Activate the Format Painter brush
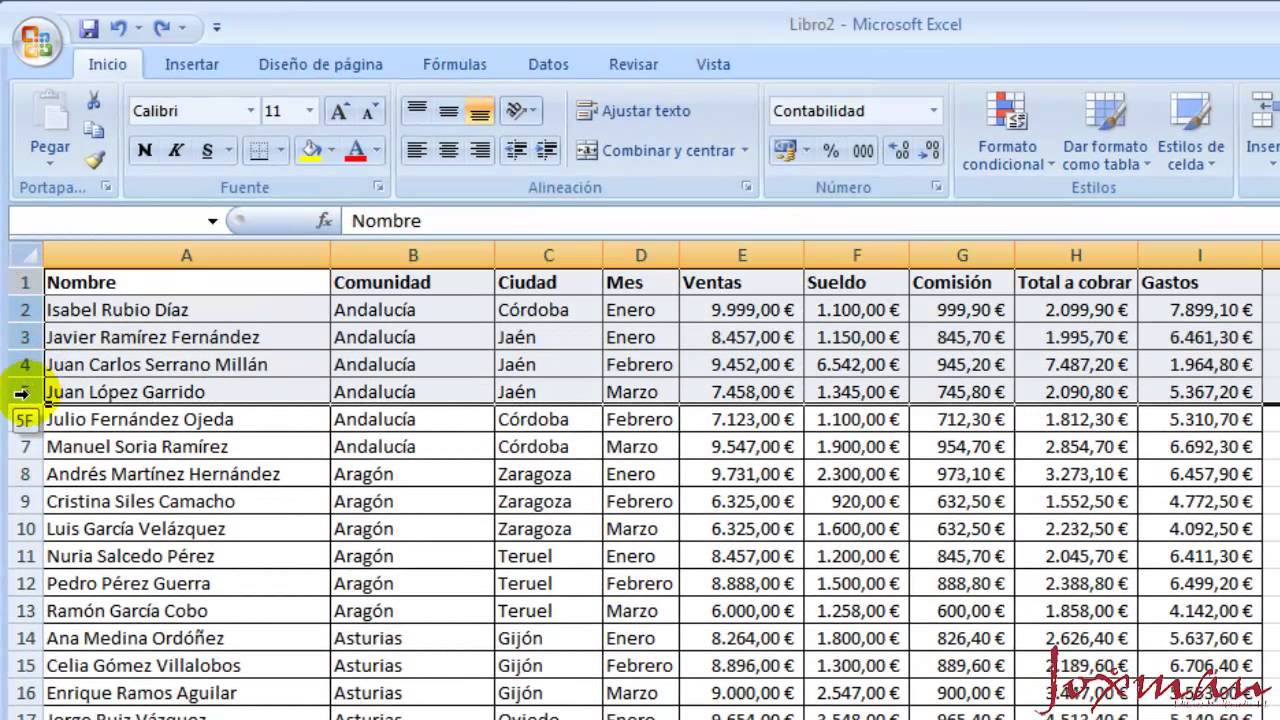 click(94, 159)
